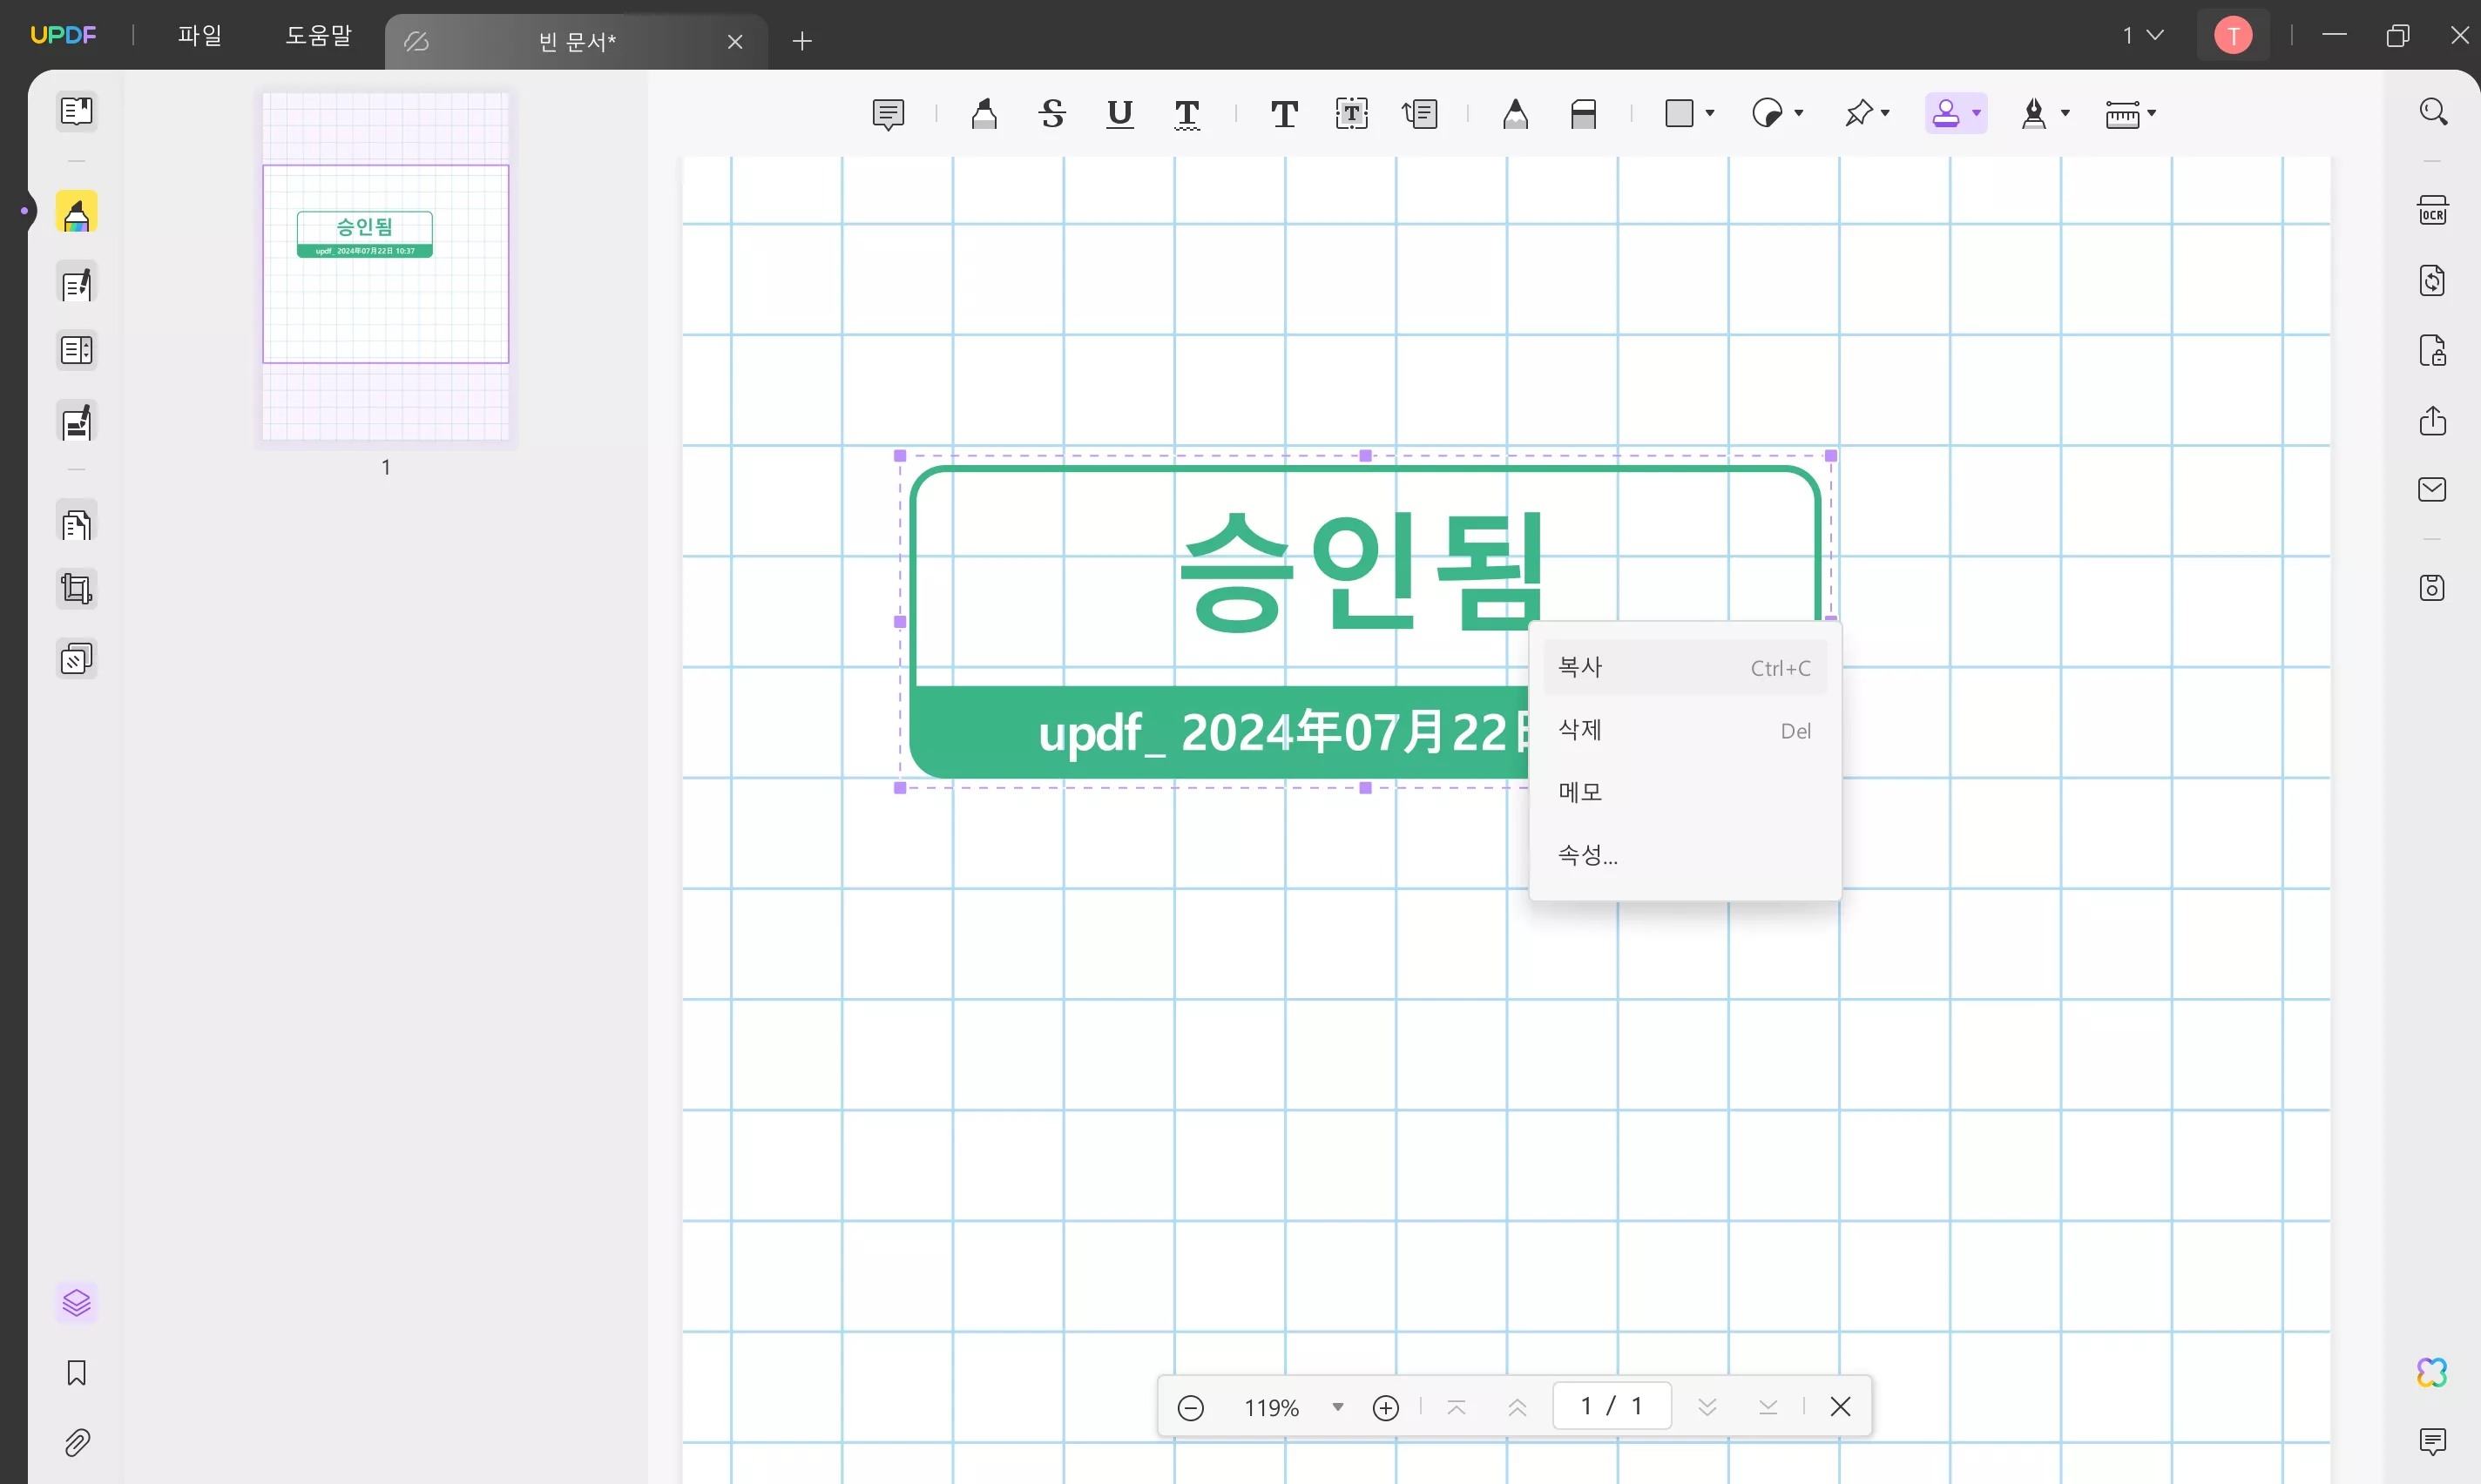Expand the measure ruler dropdown
The width and height of the screenshot is (2481, 1484).
click(x=2151, y=113)
